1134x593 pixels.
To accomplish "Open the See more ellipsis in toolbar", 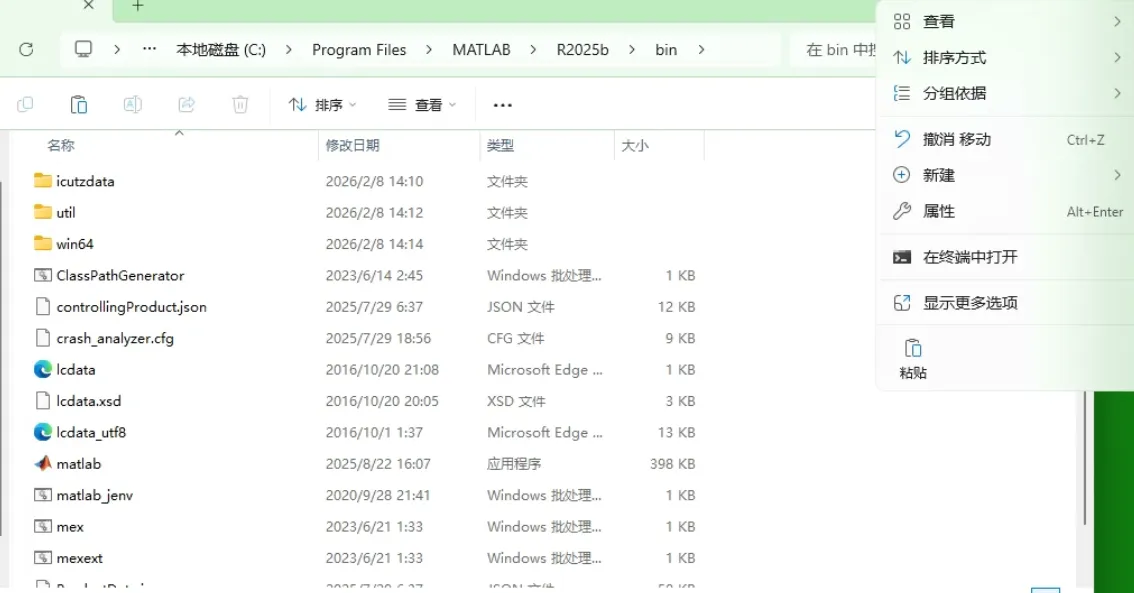I will (x=503, y=106).
